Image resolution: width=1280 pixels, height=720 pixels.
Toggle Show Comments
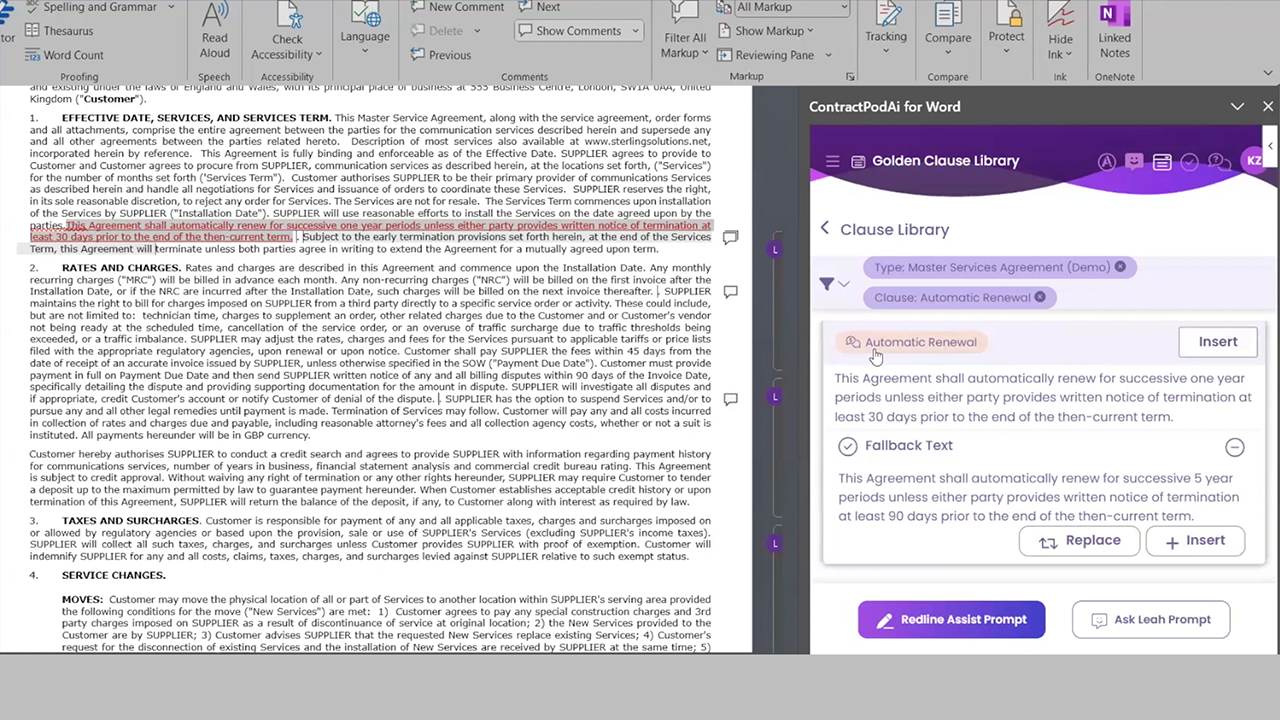(x=570, y=31)
